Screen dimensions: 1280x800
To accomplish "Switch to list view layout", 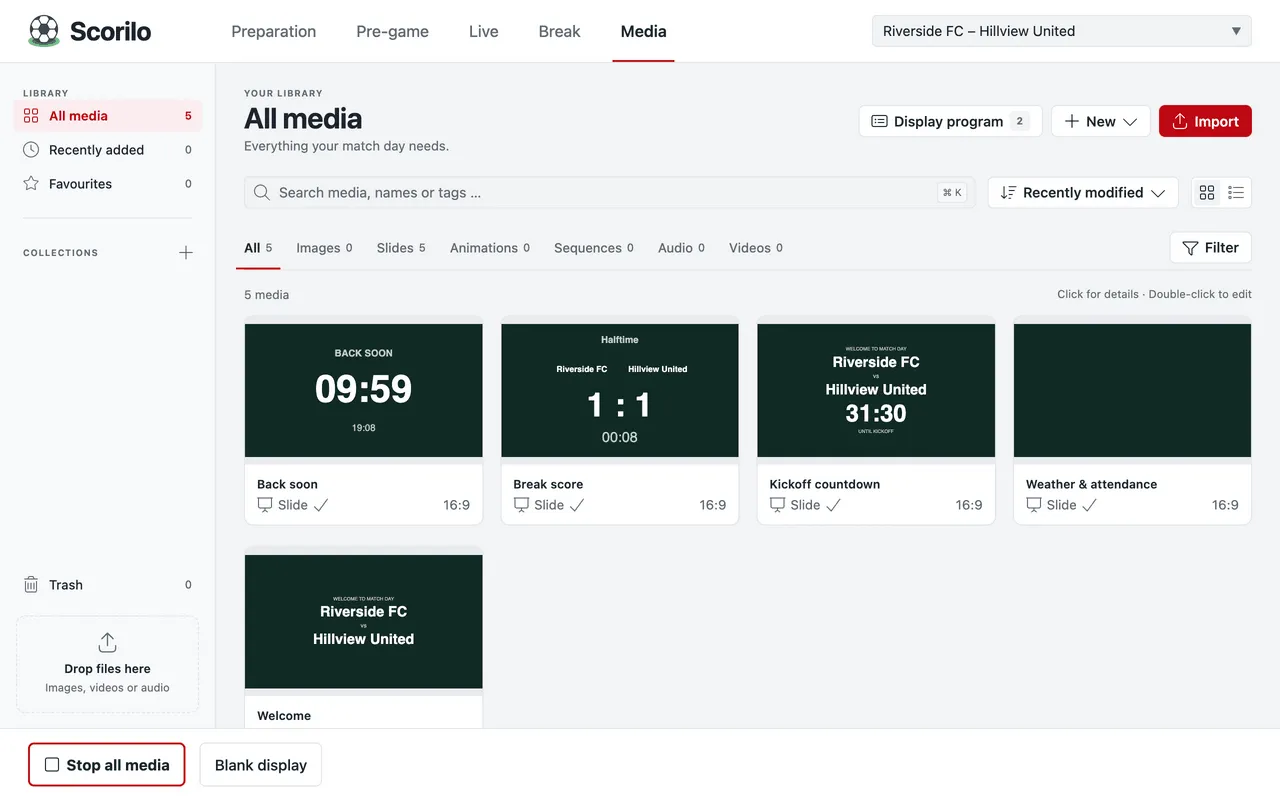I will (x=1236, y=193).
